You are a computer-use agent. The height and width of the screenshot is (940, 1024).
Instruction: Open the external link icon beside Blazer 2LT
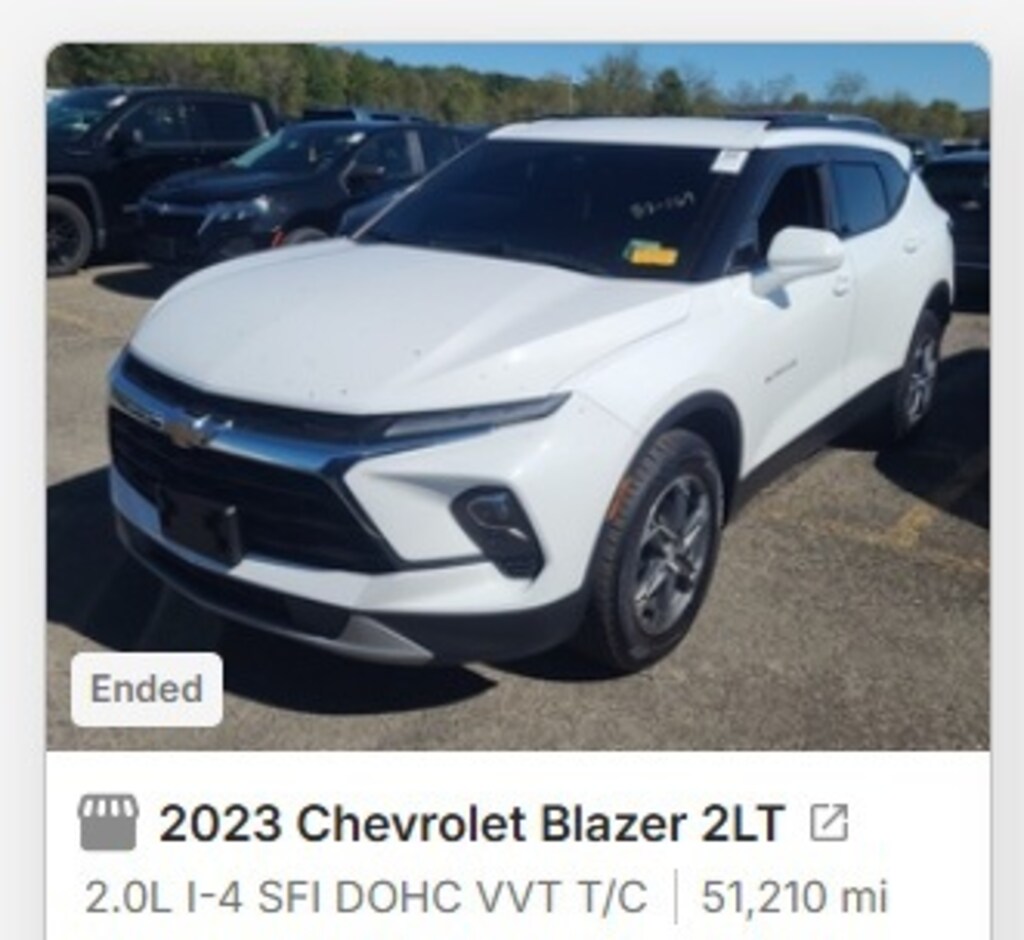coord(829,822)
